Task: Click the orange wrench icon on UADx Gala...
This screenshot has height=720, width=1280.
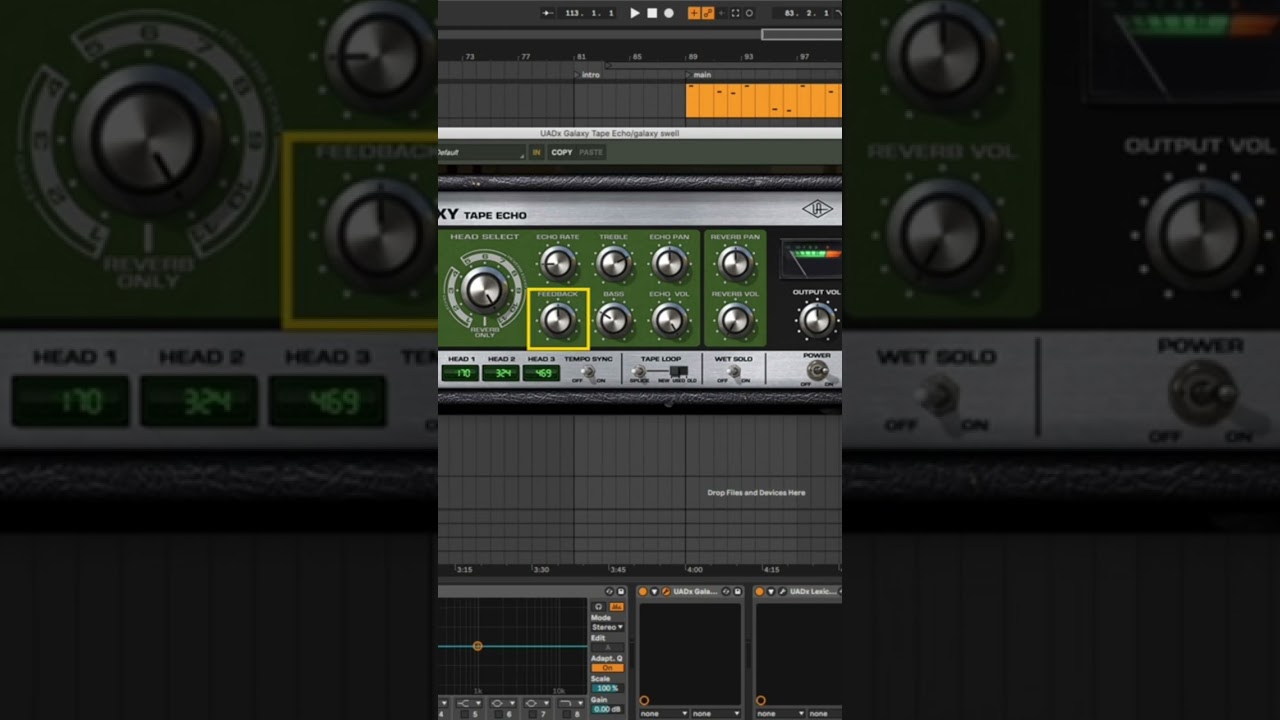Action: pos(666,592)
